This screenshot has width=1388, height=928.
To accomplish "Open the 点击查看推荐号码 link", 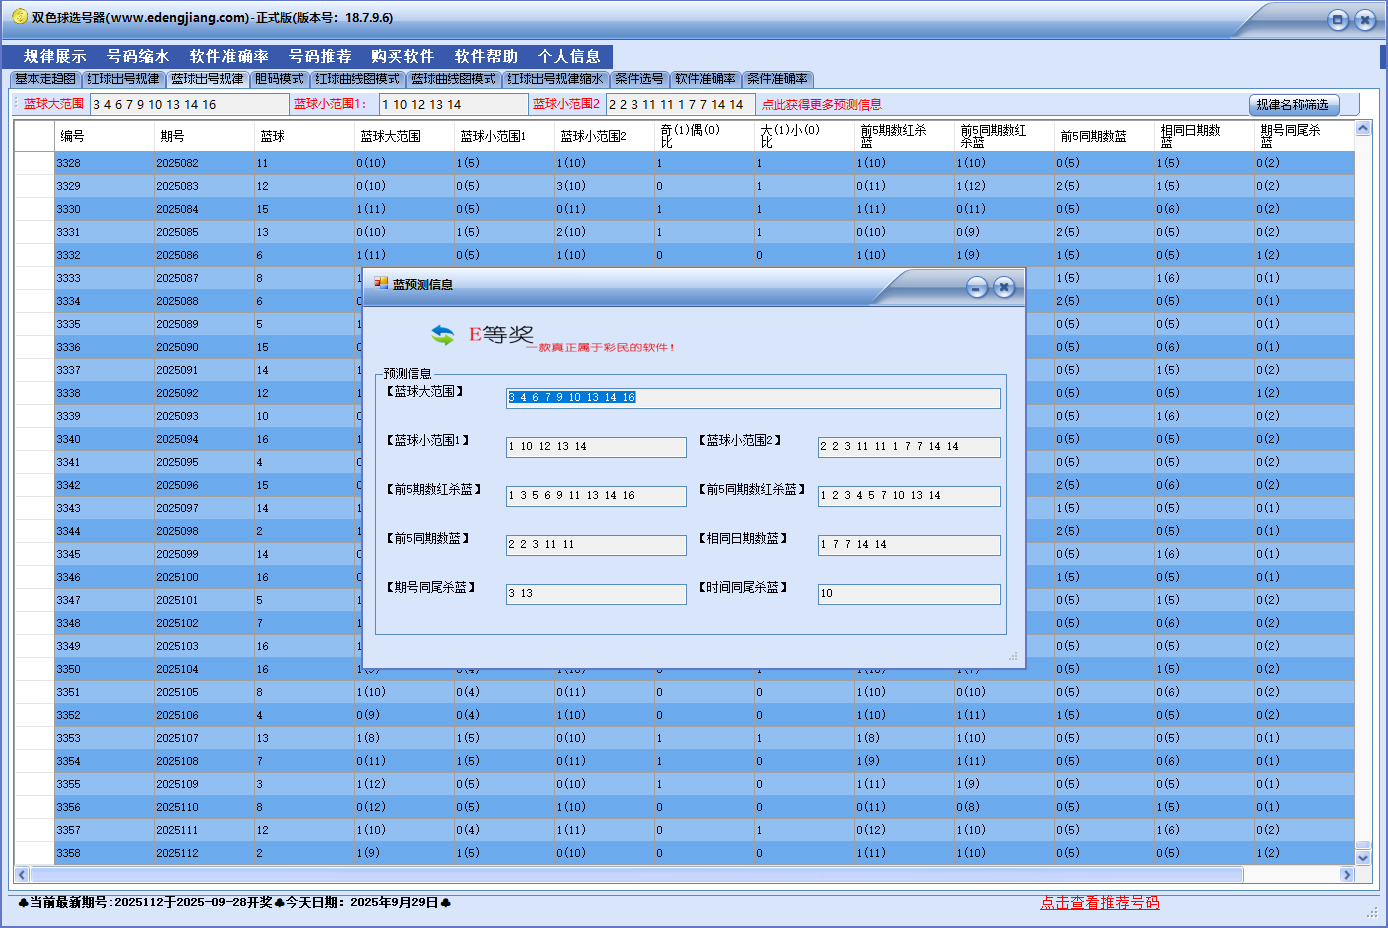I will [x=1099, y=903].
